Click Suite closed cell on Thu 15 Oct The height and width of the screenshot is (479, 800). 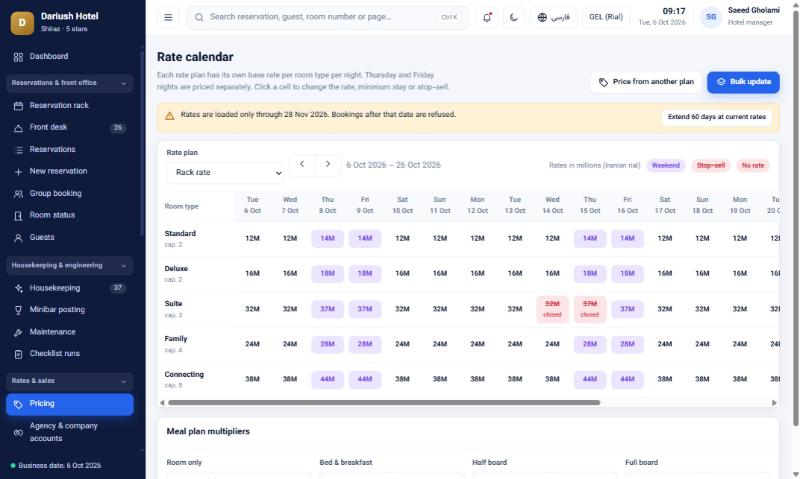[590, 309]
